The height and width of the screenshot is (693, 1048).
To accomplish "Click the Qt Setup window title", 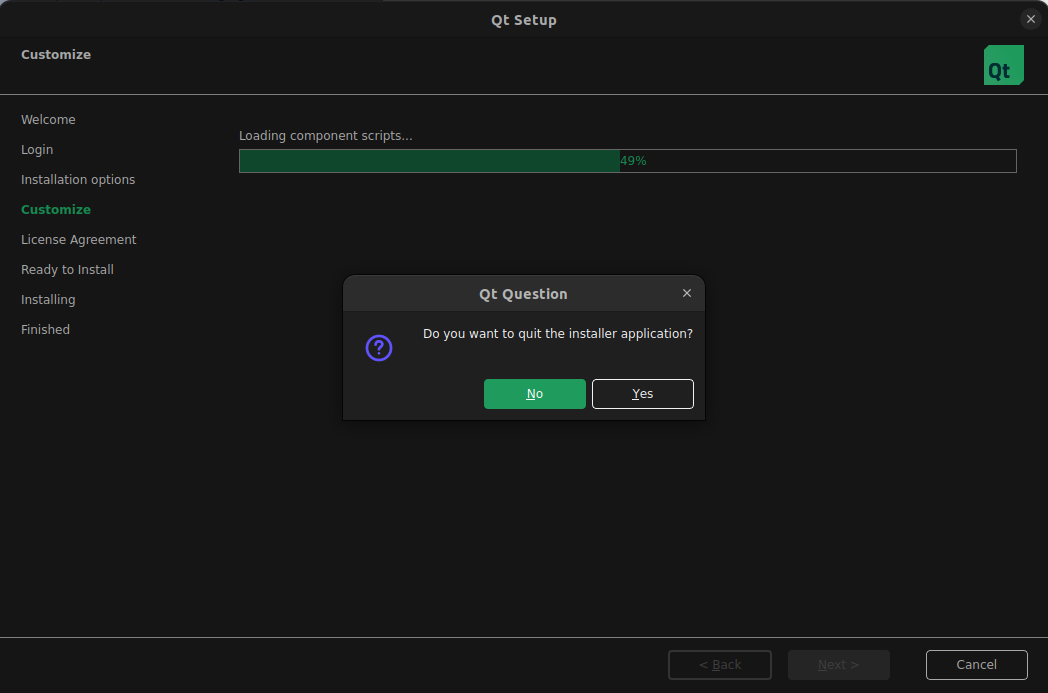I will click(x=523, y=20).
